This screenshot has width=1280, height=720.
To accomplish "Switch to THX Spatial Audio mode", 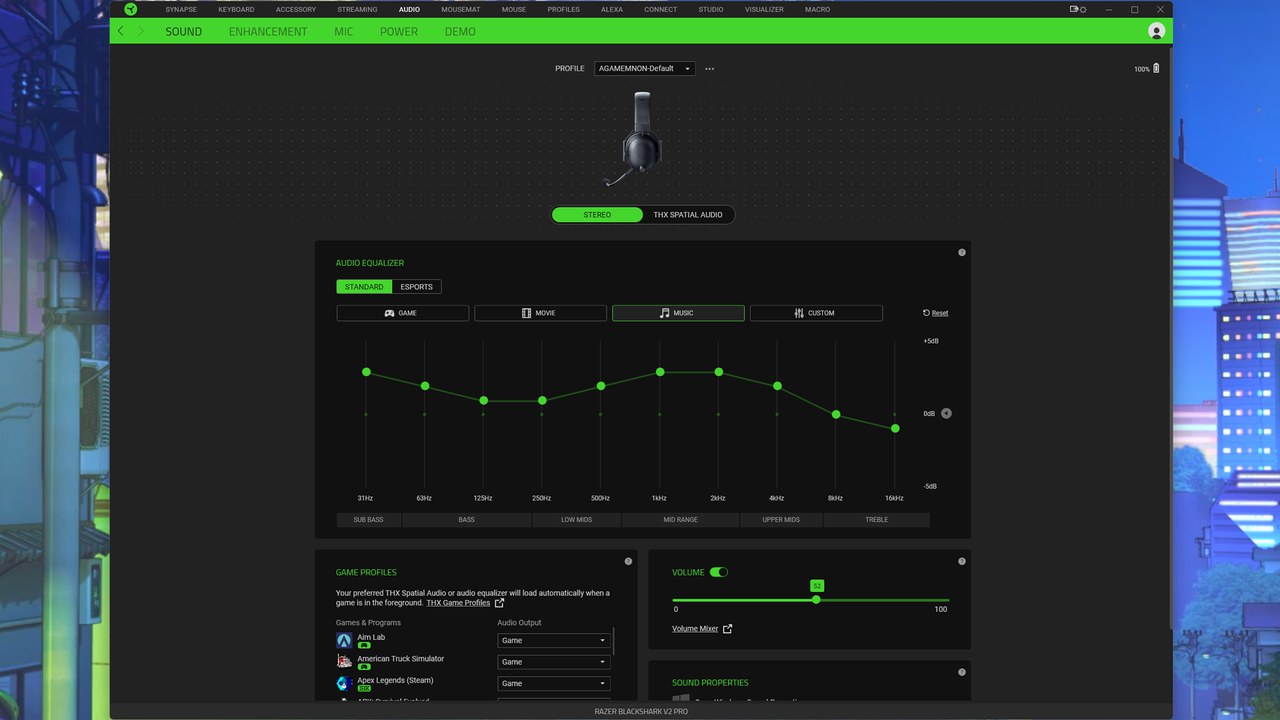I will (x=688, y=215).
